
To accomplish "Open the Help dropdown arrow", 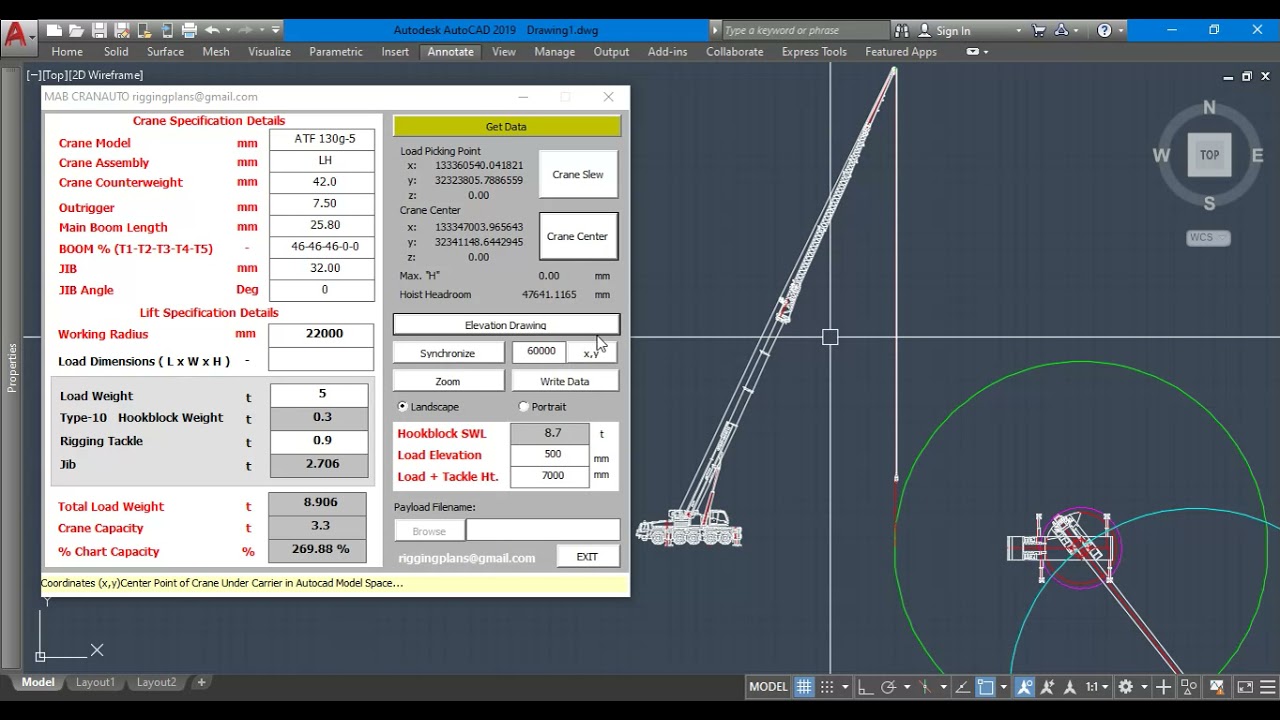I will (1121, 31).
